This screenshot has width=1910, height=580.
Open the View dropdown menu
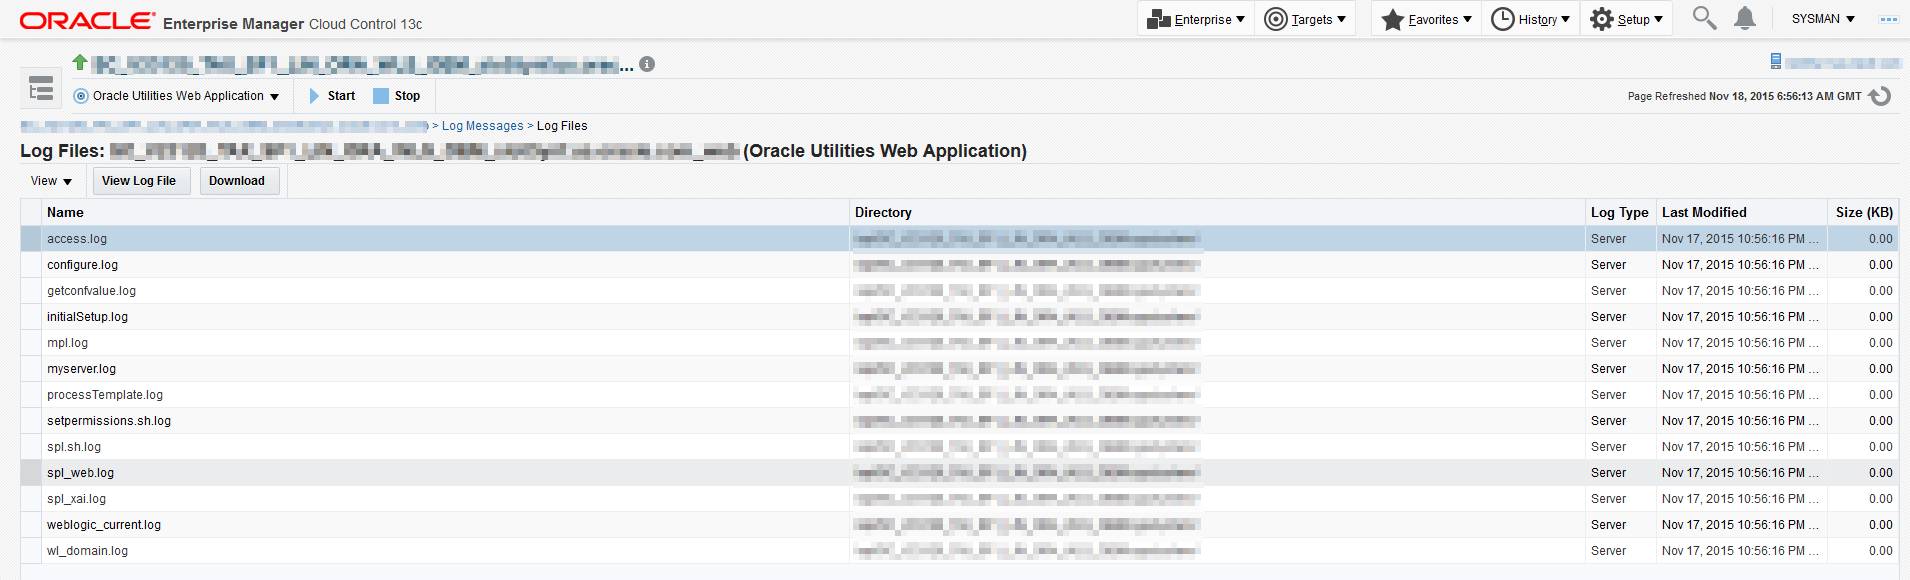point(51,181)
